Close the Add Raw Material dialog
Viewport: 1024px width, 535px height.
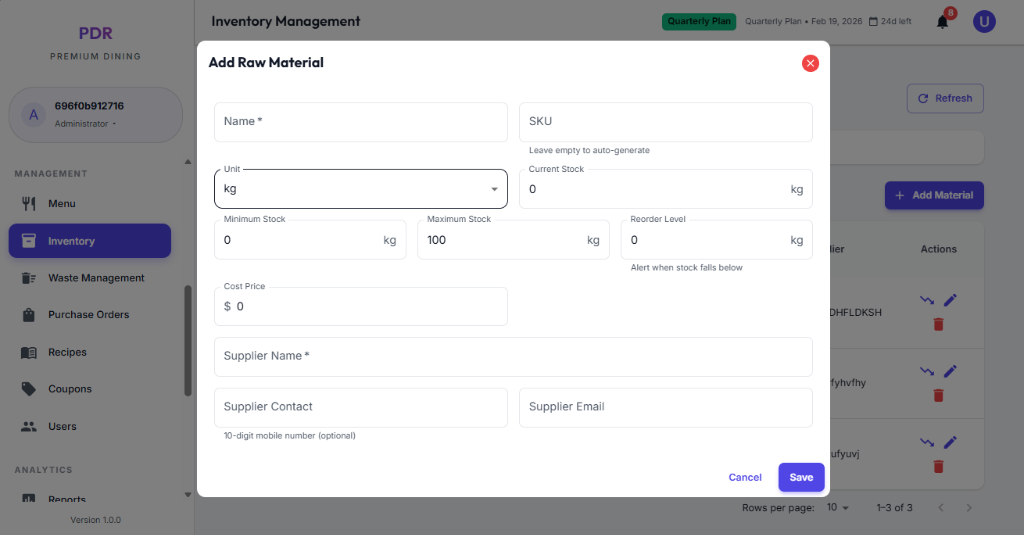point(810,63)
